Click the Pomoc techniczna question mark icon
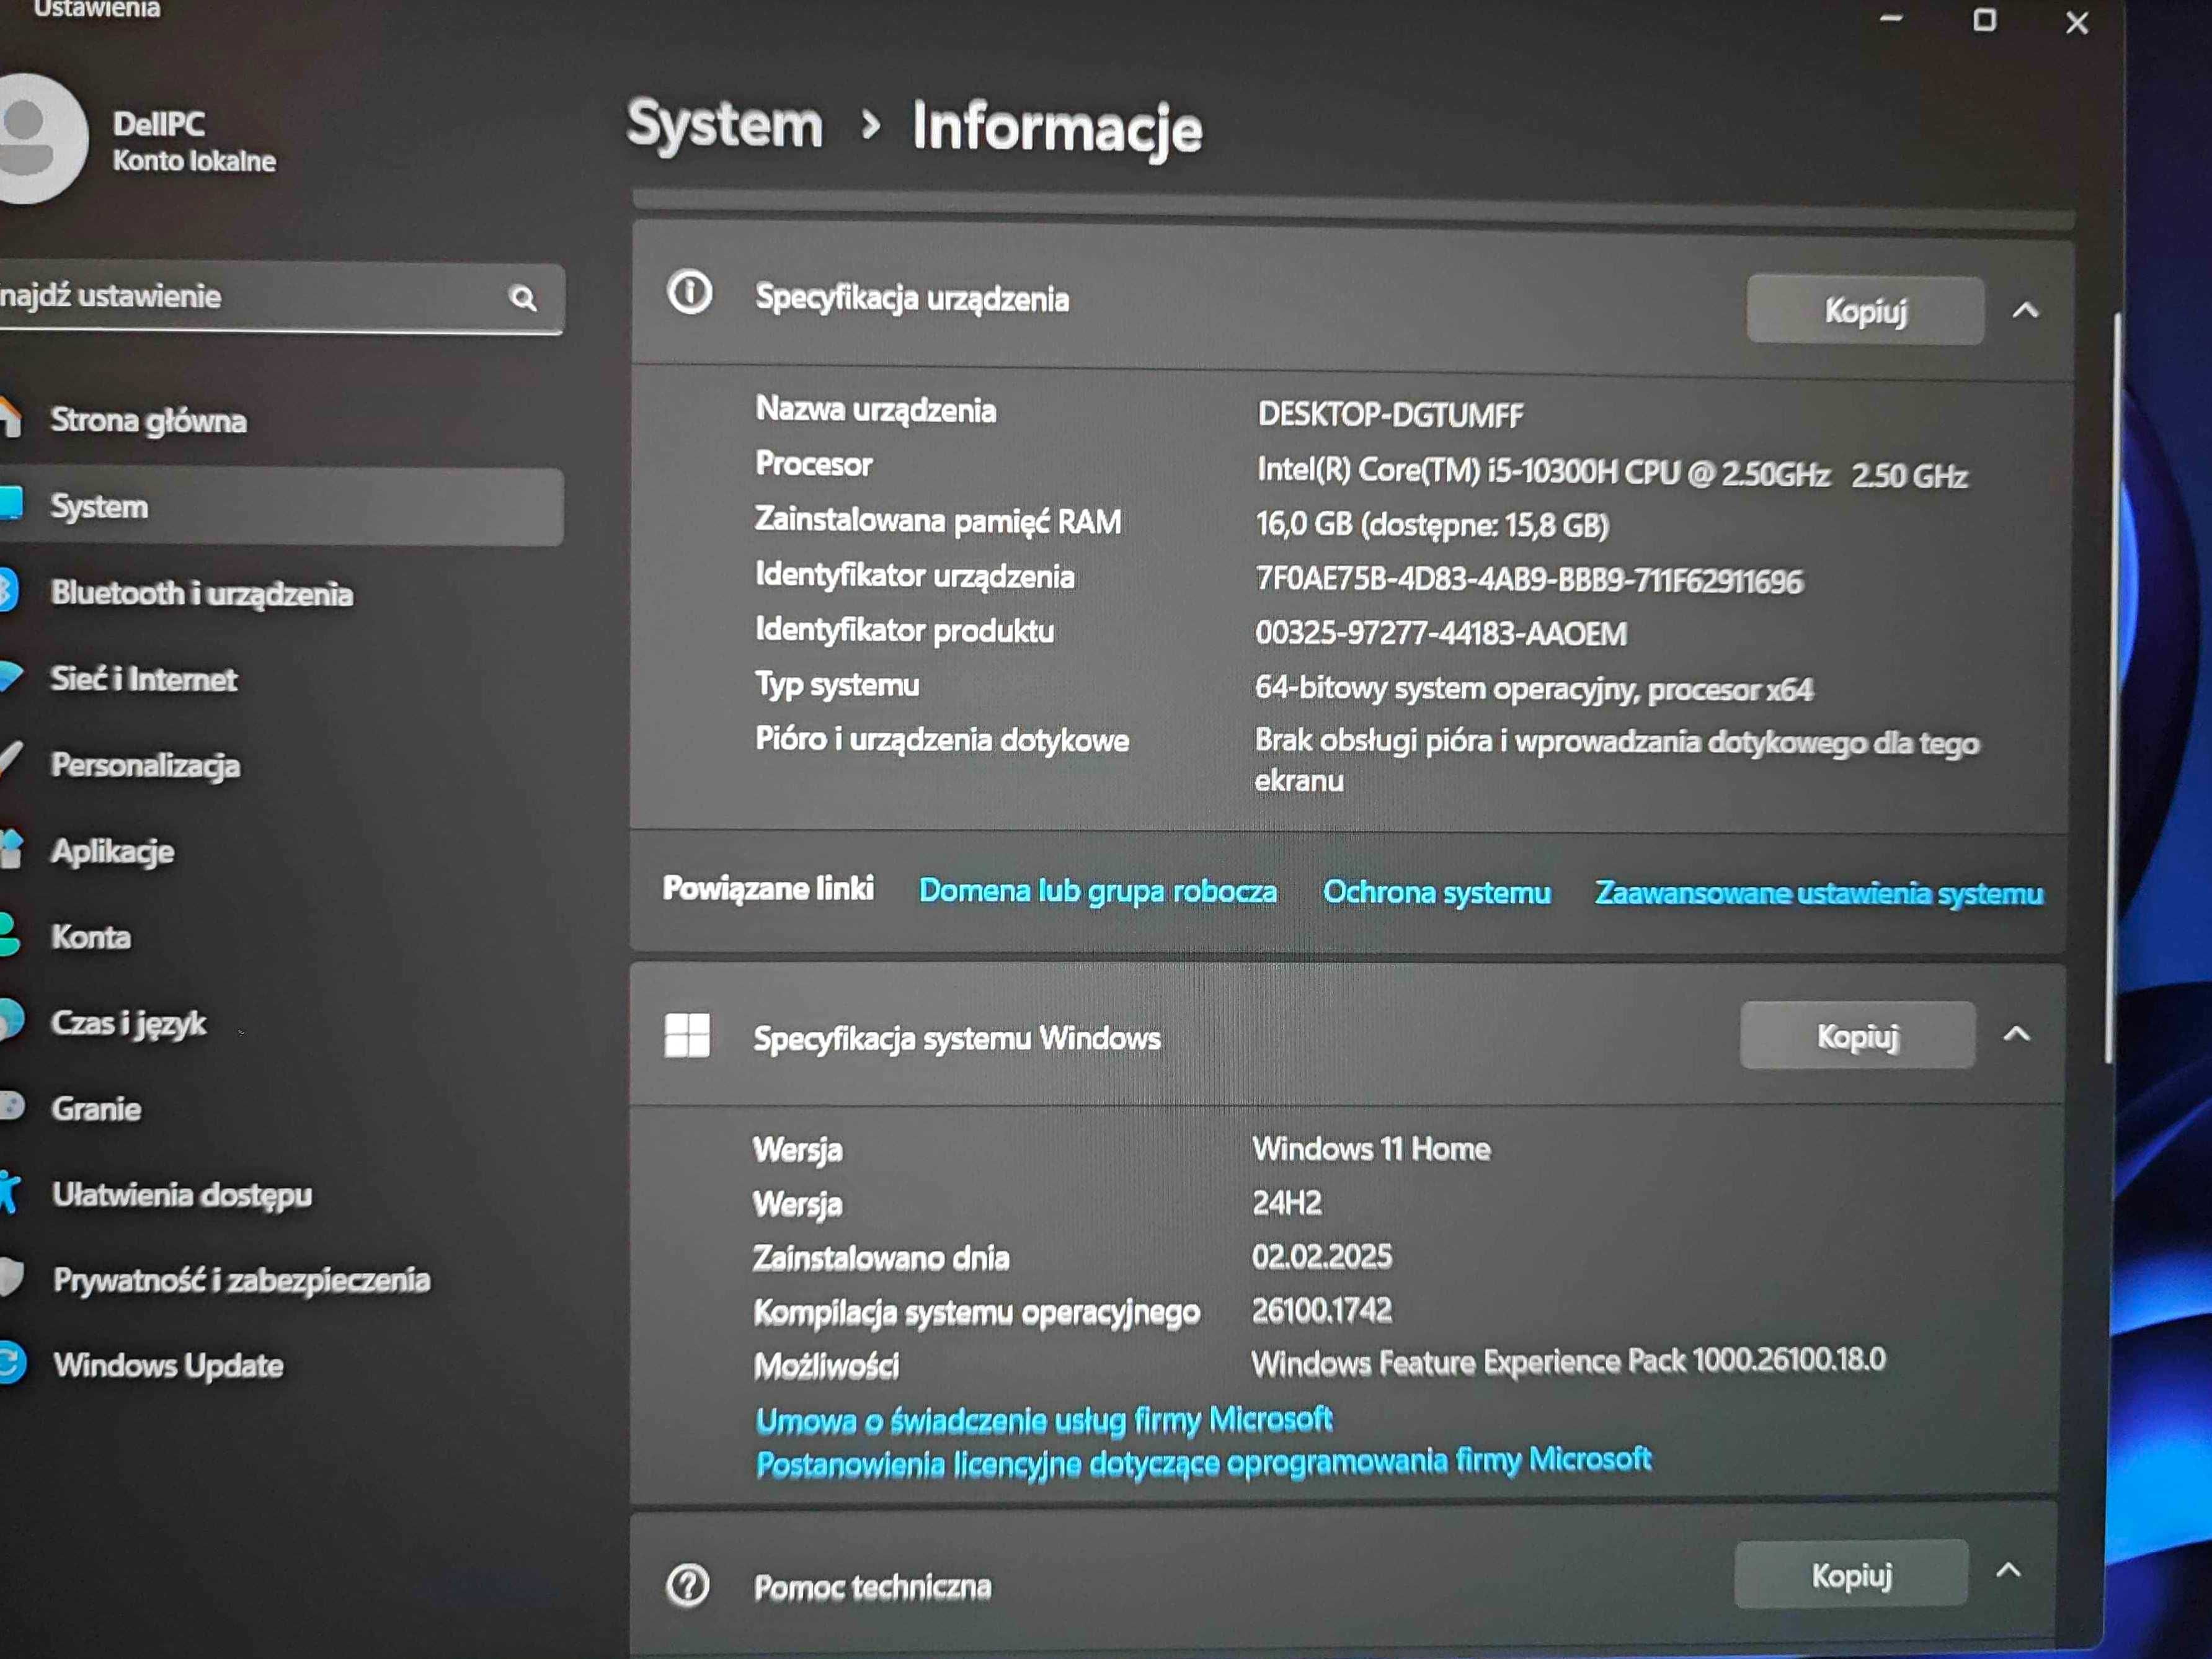This screenshot has width=2212, height=1659. coord(688,1585)
